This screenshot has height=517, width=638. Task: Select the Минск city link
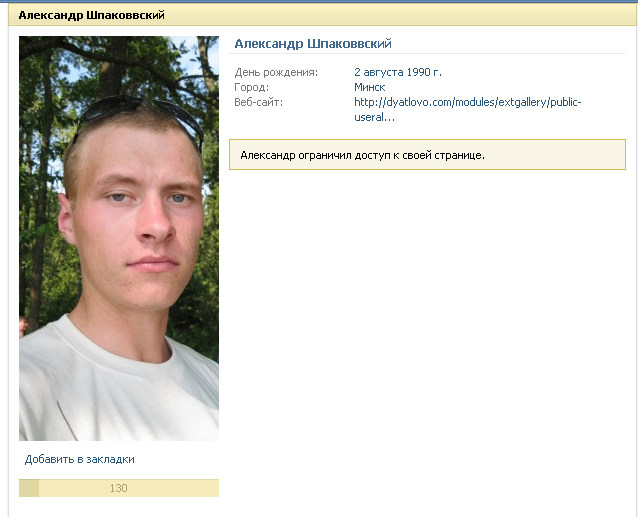[369, 87]
